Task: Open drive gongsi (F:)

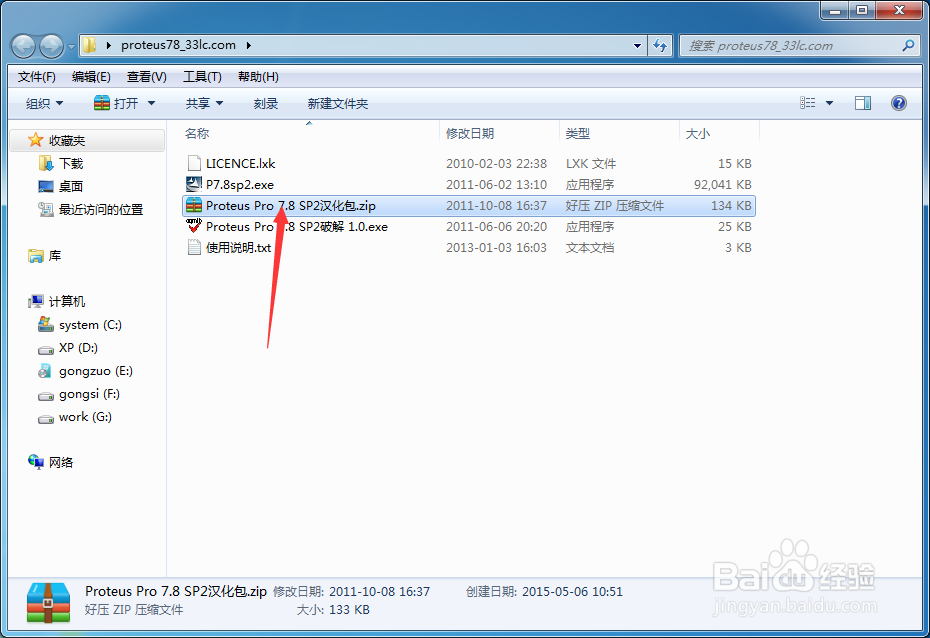Action: coord(89,394)
